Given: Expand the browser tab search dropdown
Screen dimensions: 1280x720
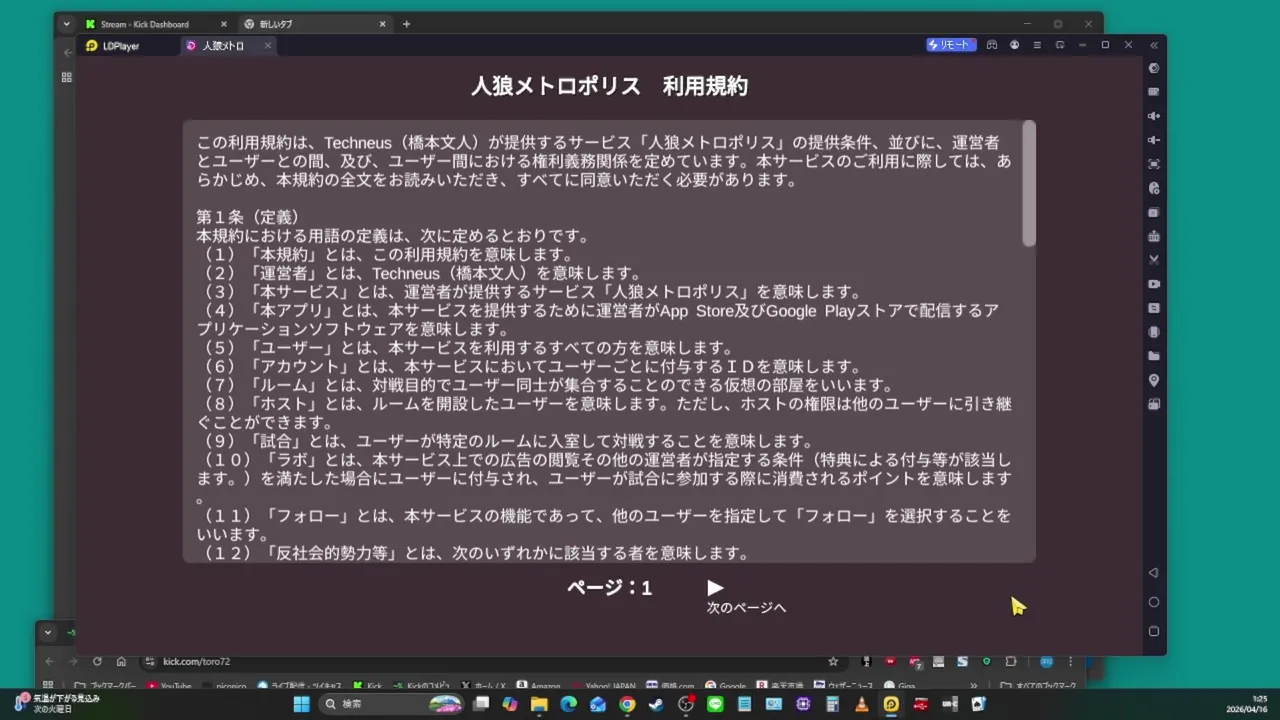Looking at the screenshot, I should pyautogui.click(x=66, y=24).
